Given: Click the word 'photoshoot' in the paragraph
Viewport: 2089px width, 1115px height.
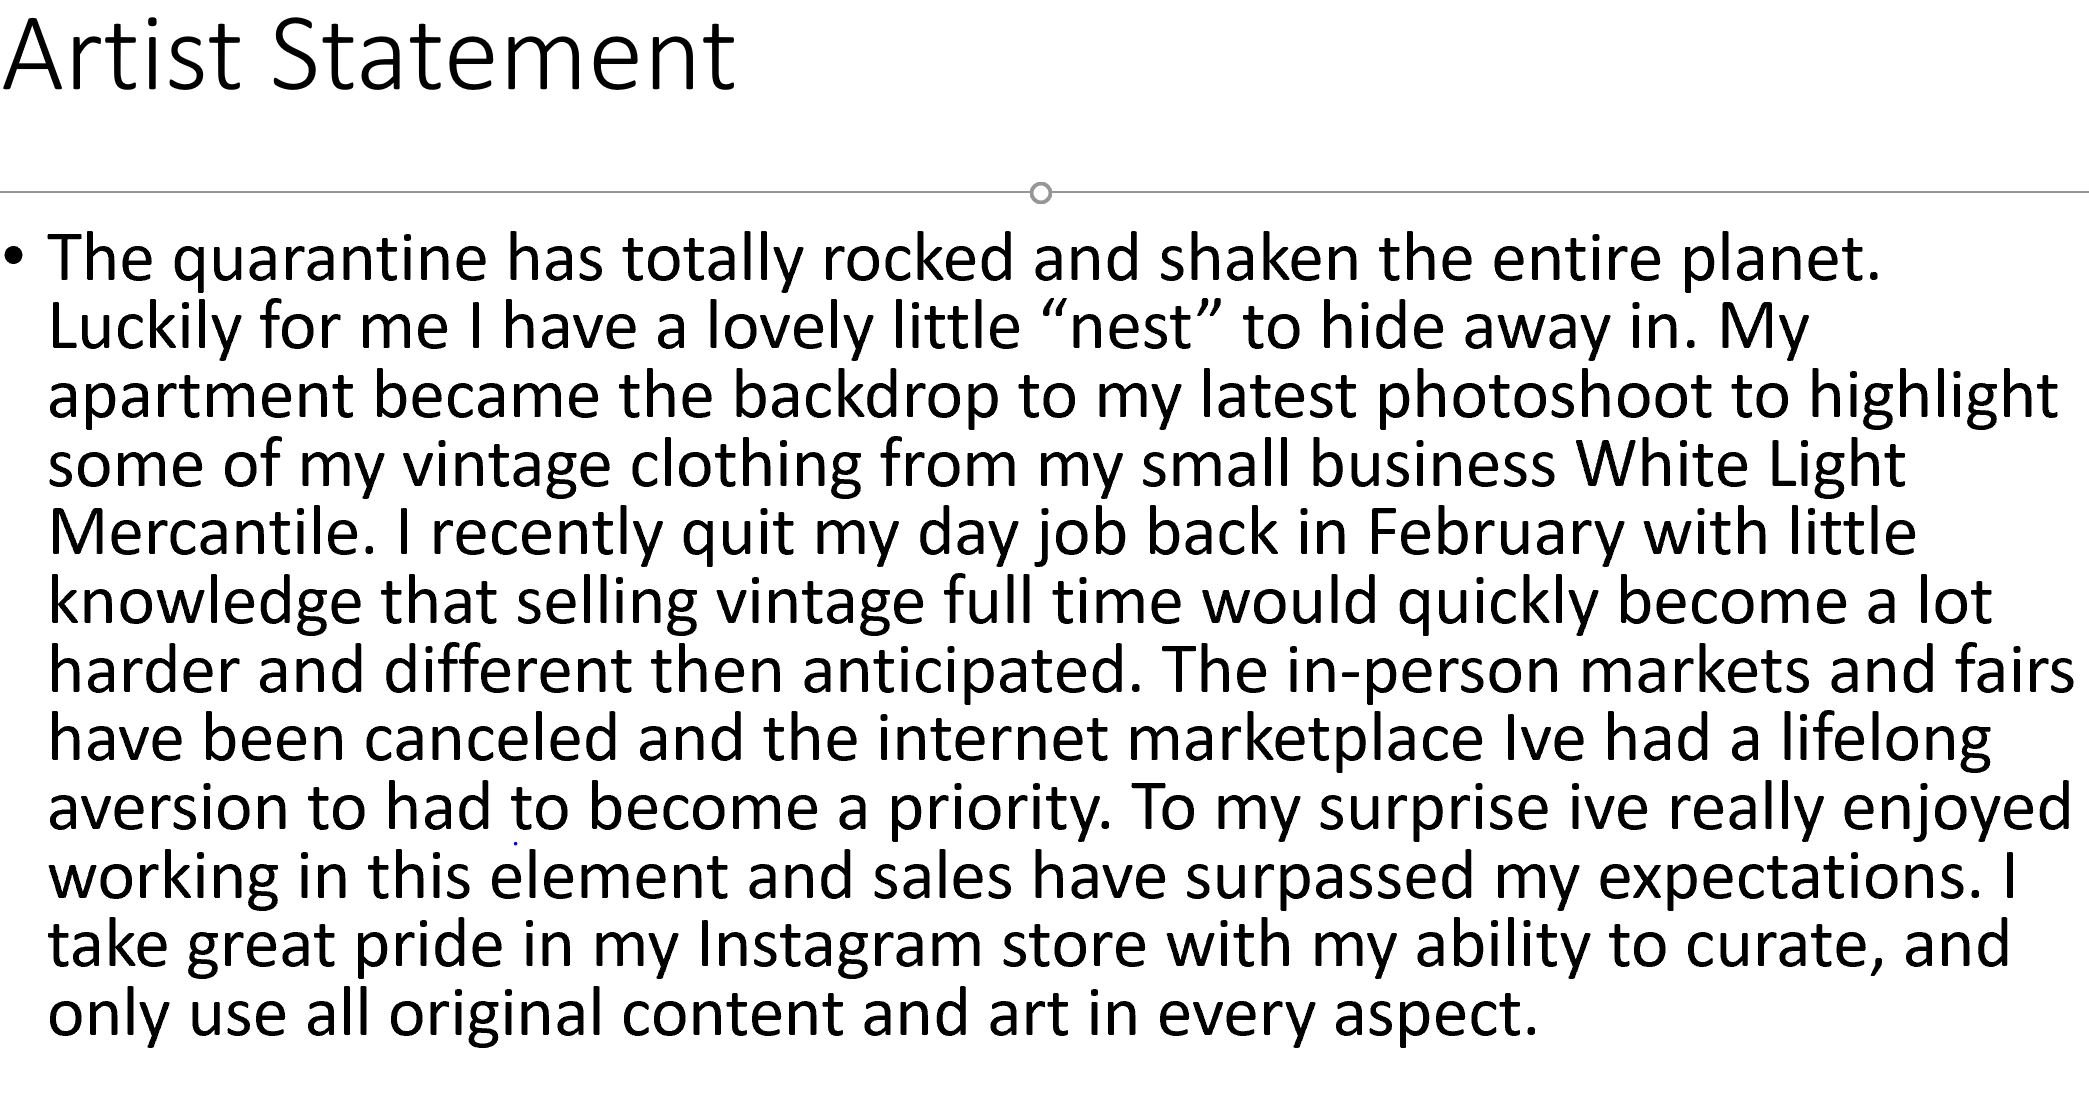Looking at the screenshot, I should [1544, 396].
